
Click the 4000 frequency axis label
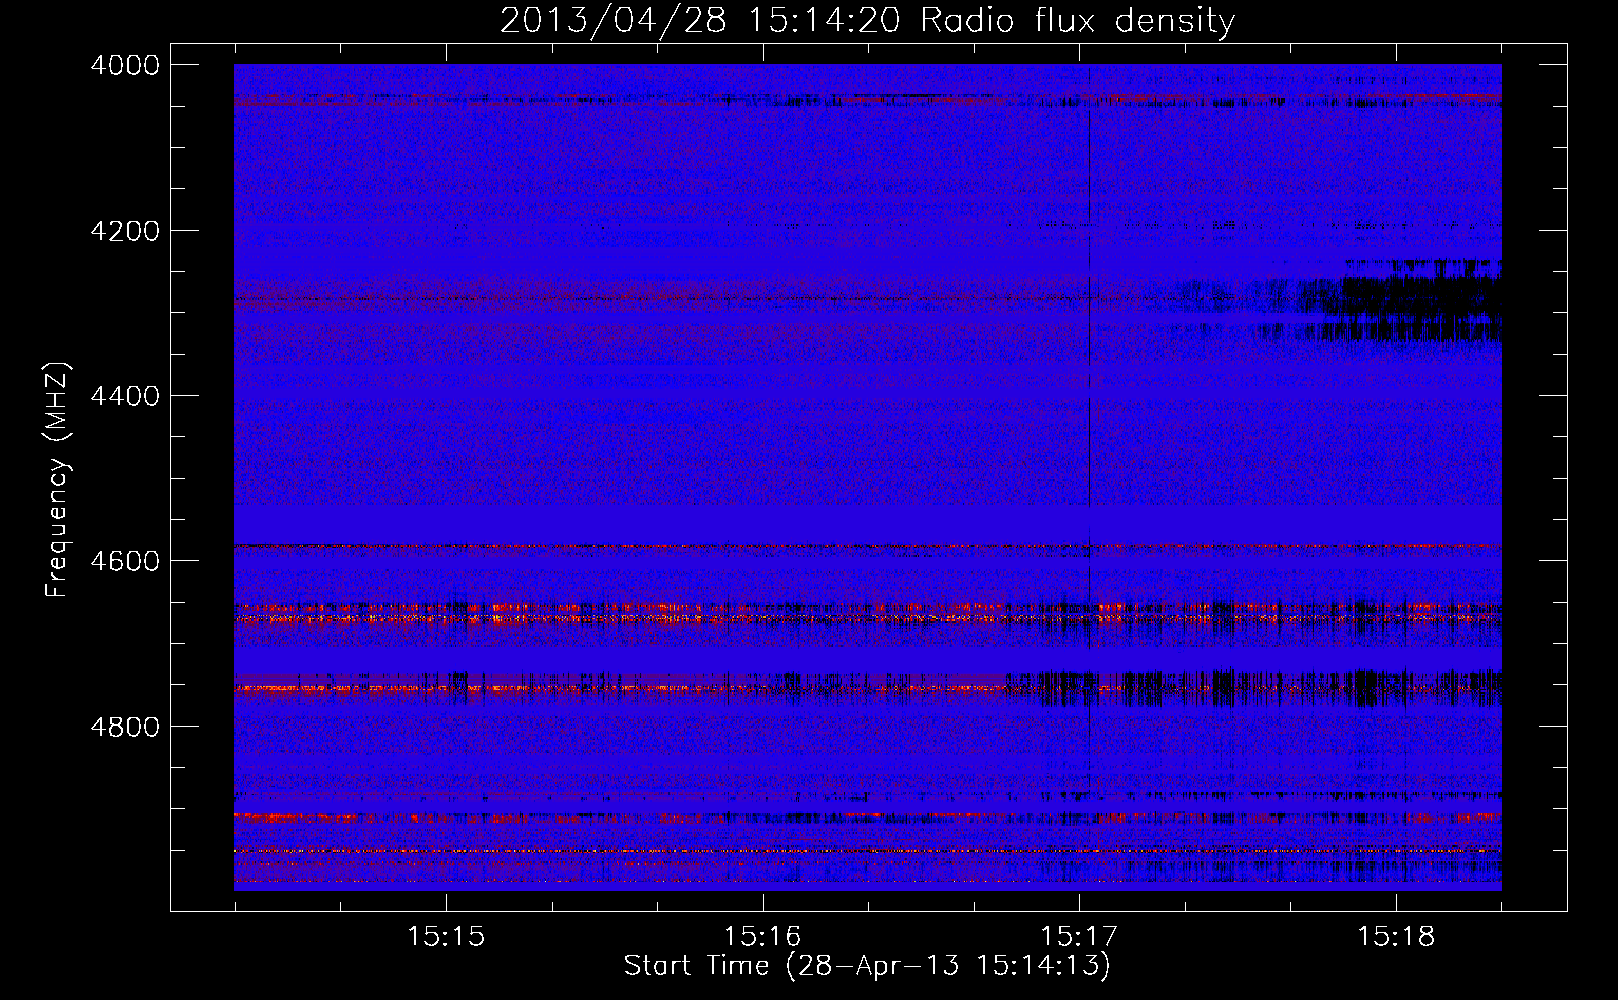[x=125, y=65]
